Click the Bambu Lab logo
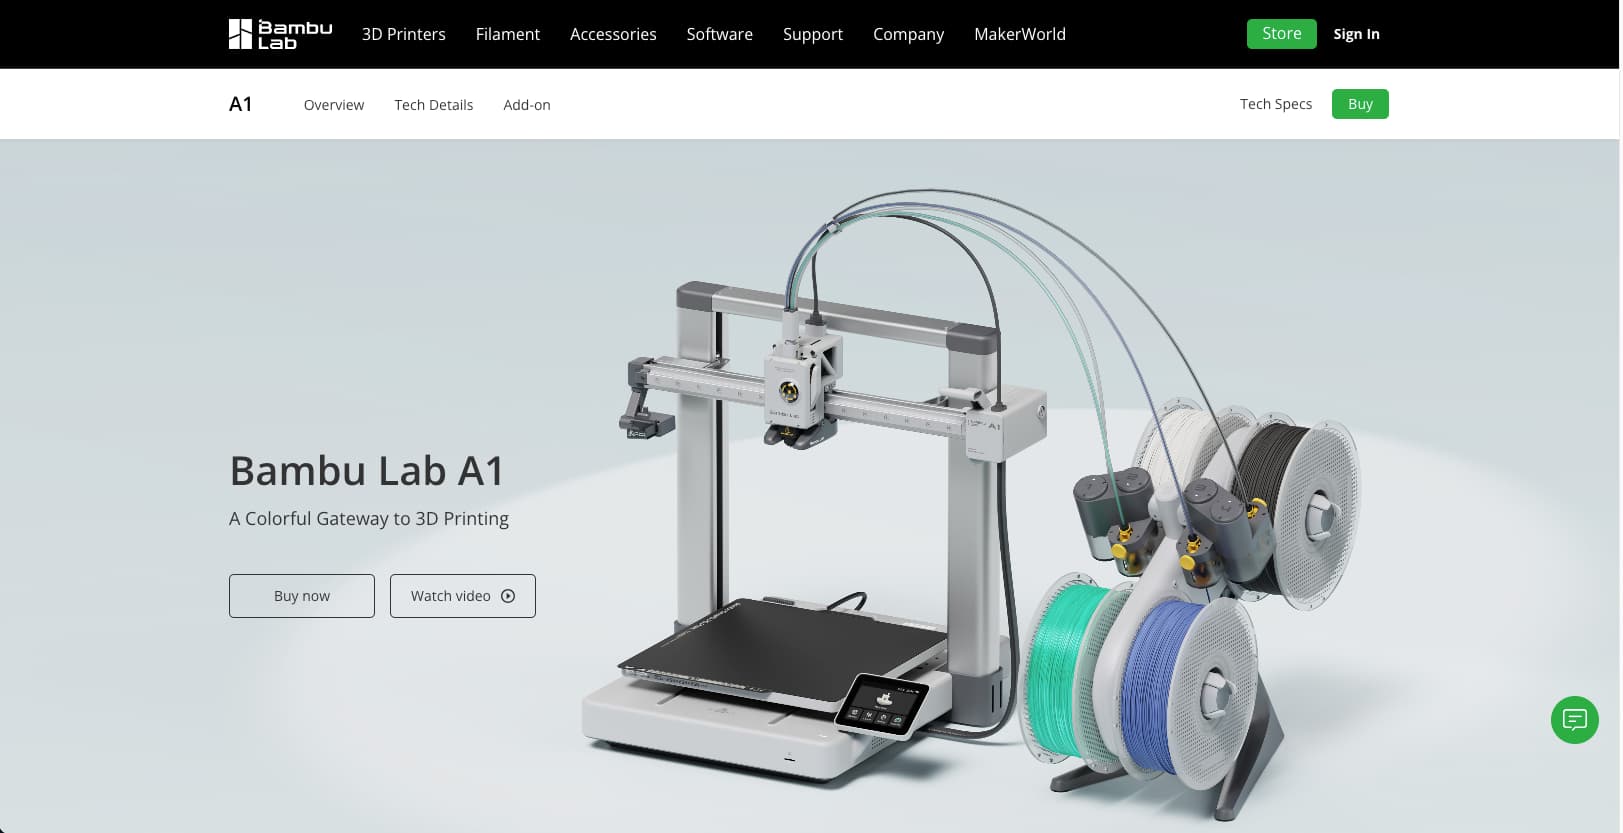The width and height of the screenshot is (1623, 833). [x=280, y=34]
